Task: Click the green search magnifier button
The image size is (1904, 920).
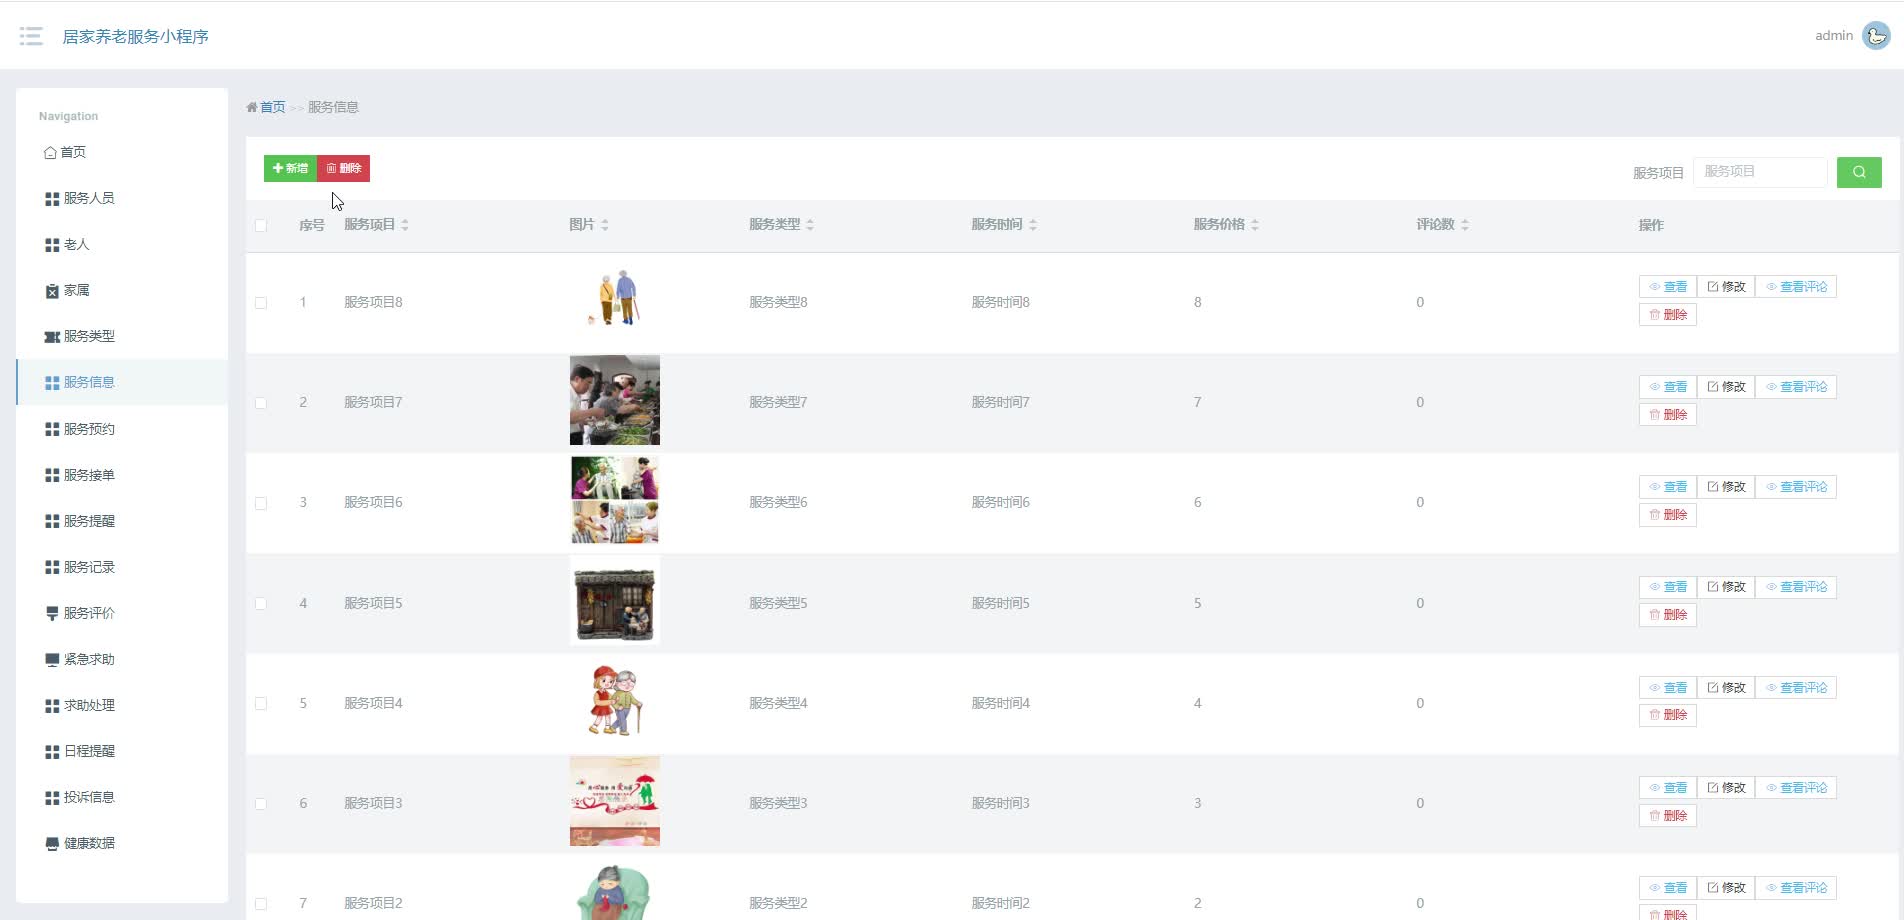Action: tap(1859, 172)
